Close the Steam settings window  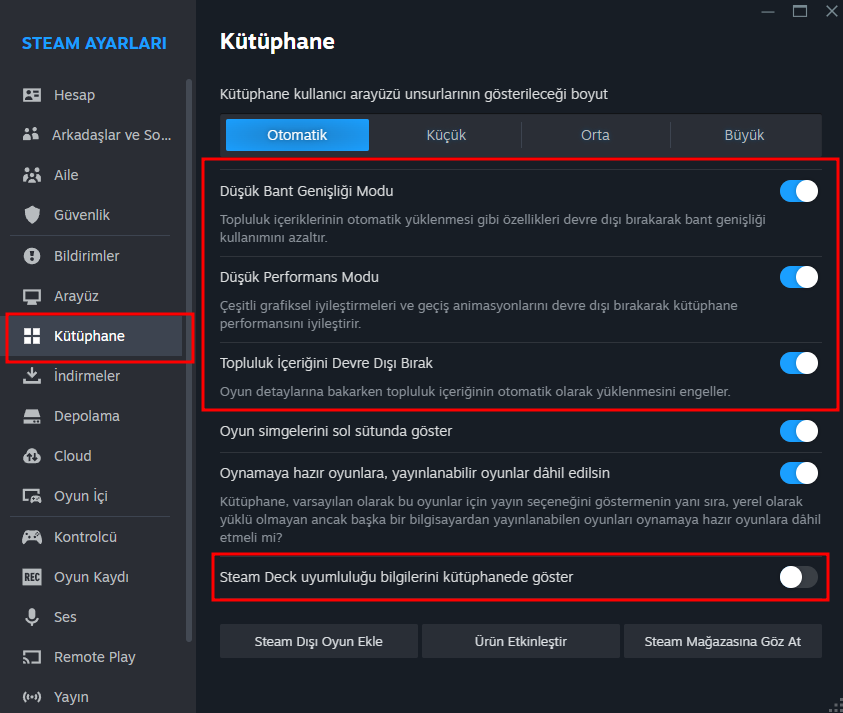click(832, 11)
